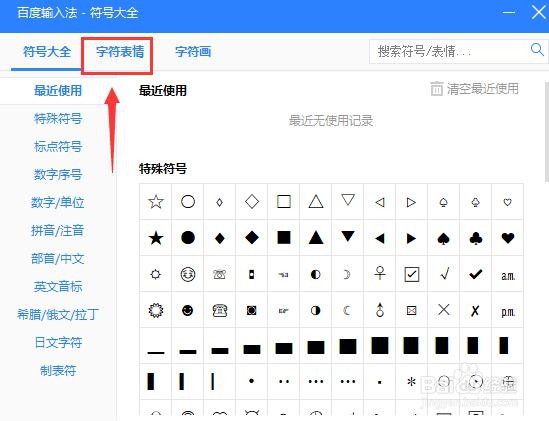Choose the solid black square symbol
This screenshot has height=421, width=549.
[x=284, y=237]
